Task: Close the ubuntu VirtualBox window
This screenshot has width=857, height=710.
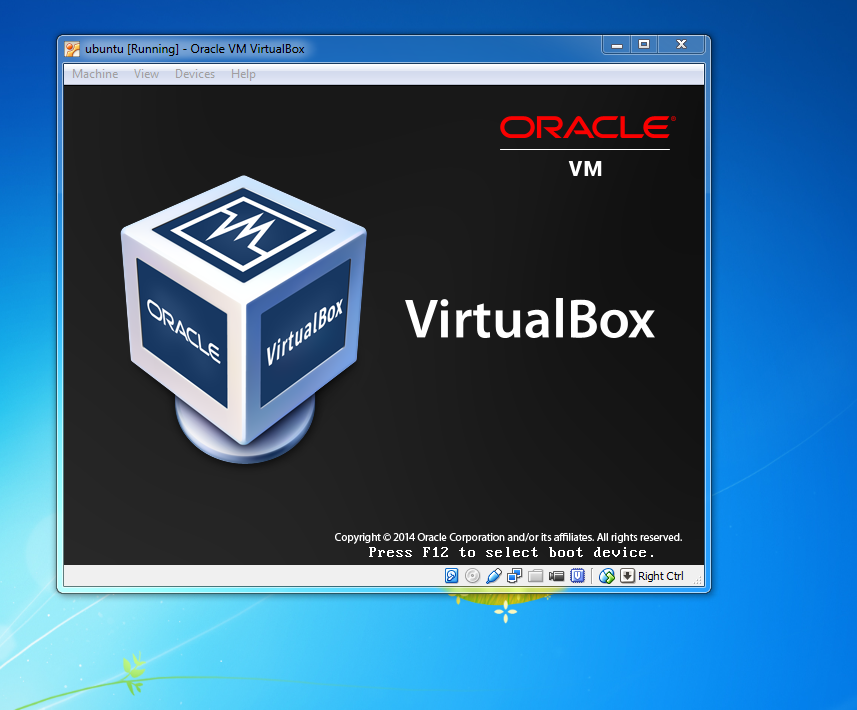Action: (681, 45)
